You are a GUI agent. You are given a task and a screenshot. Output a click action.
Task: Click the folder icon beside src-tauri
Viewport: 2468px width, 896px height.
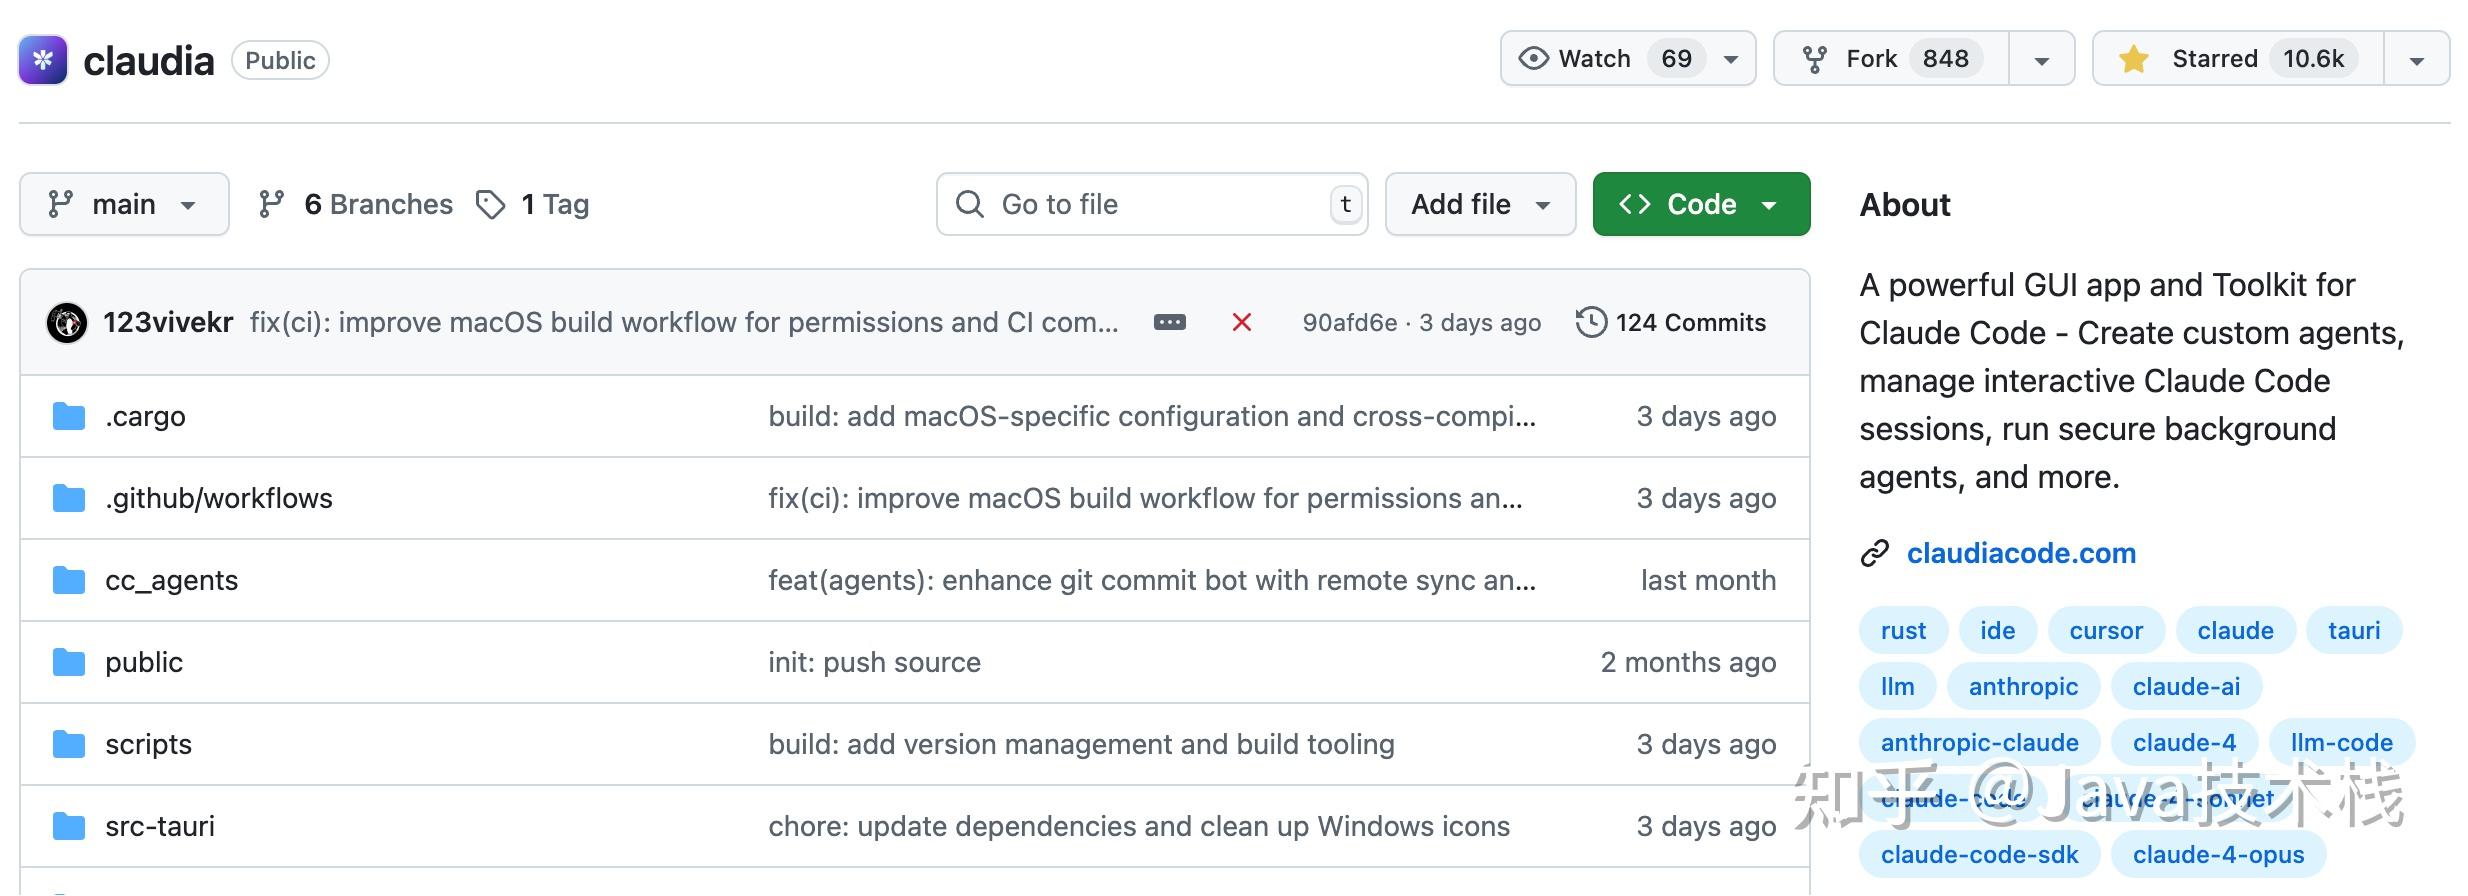(69, 826)
